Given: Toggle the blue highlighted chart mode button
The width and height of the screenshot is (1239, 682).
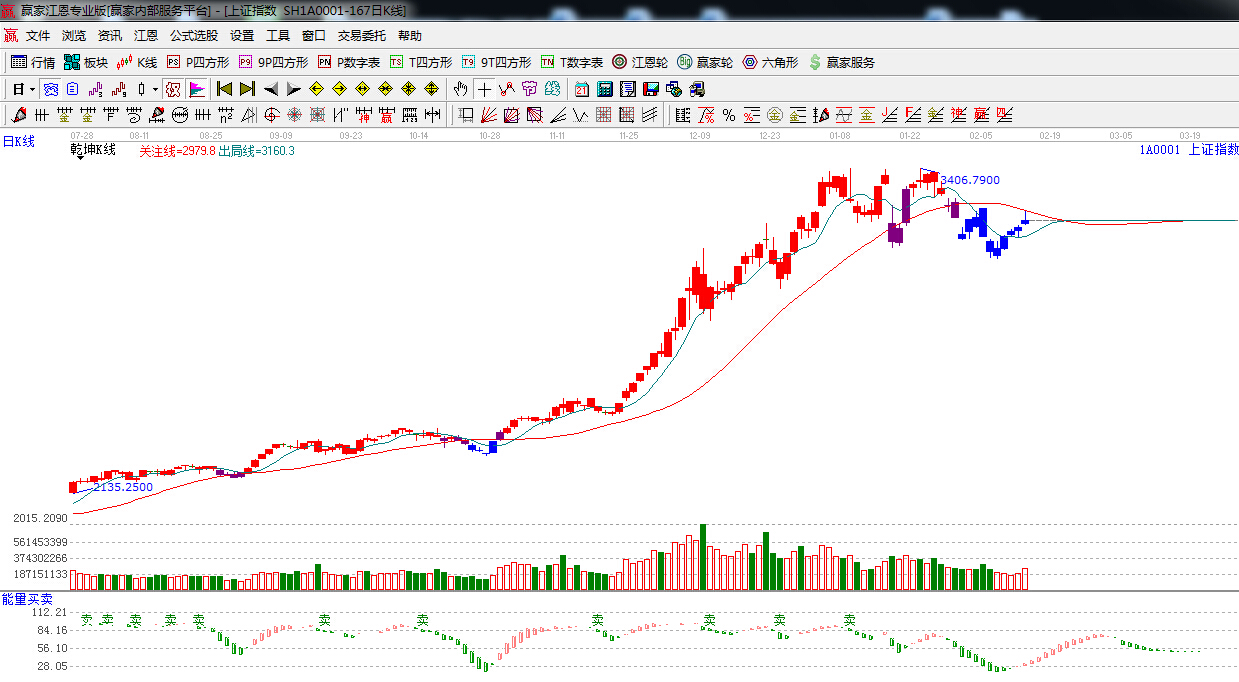Looking at the screenshot, I should 50,89.
